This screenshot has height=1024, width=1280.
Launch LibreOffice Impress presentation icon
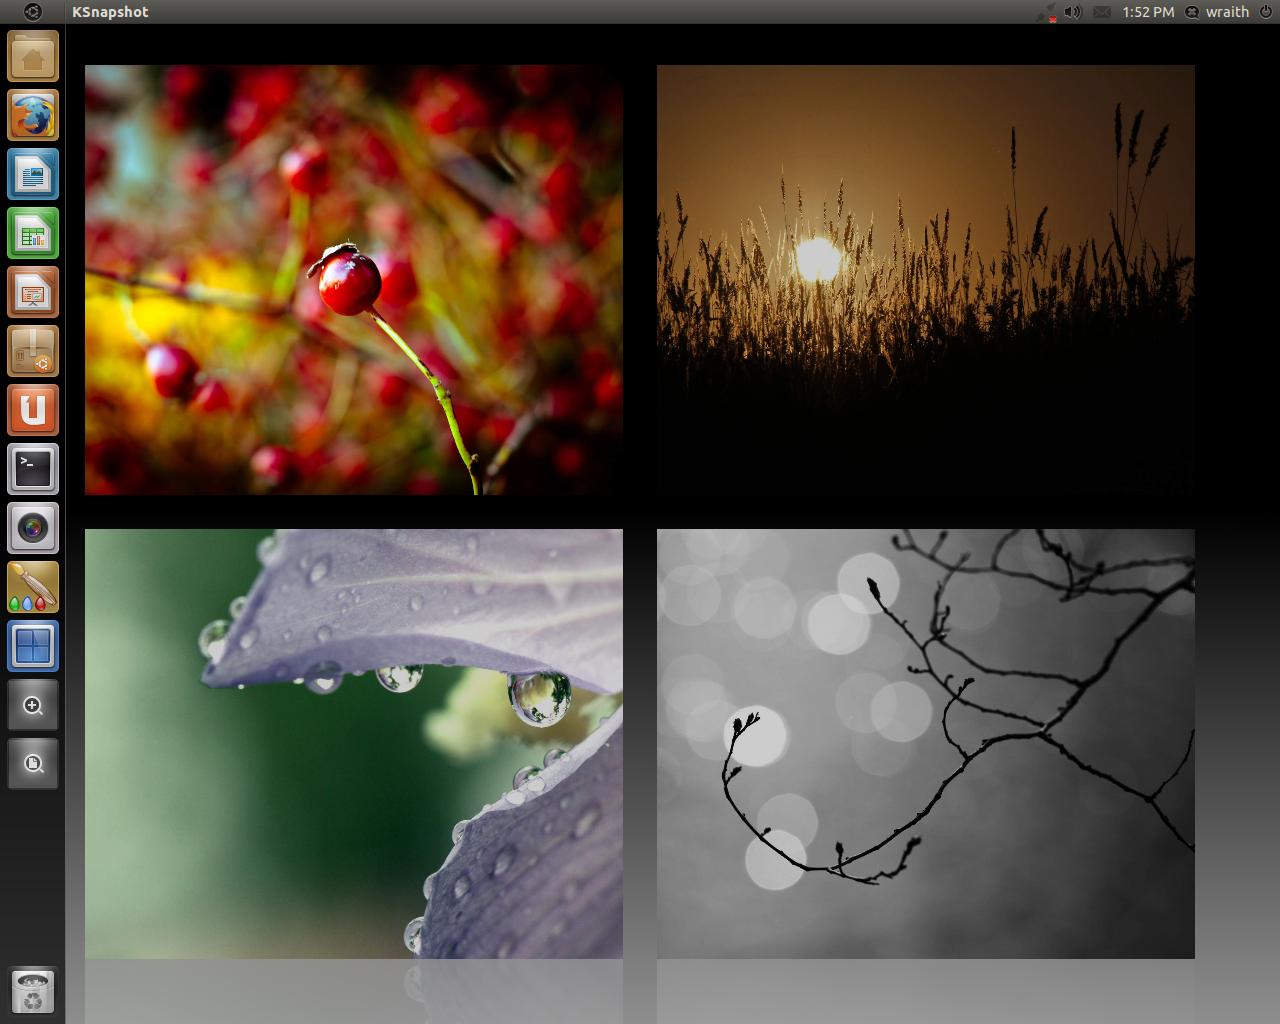tap(33, 293)
